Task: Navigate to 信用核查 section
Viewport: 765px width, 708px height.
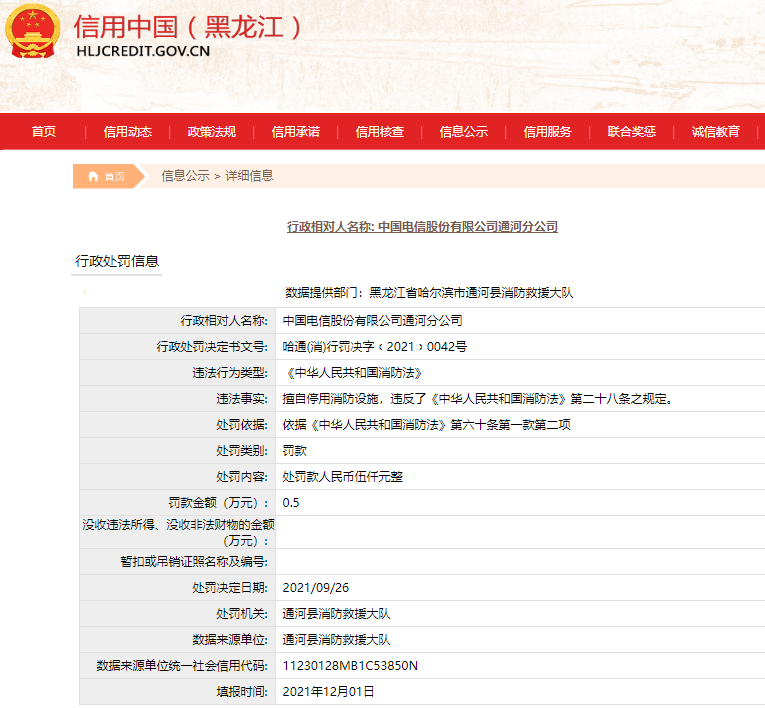Action: [x=379, y=132]
